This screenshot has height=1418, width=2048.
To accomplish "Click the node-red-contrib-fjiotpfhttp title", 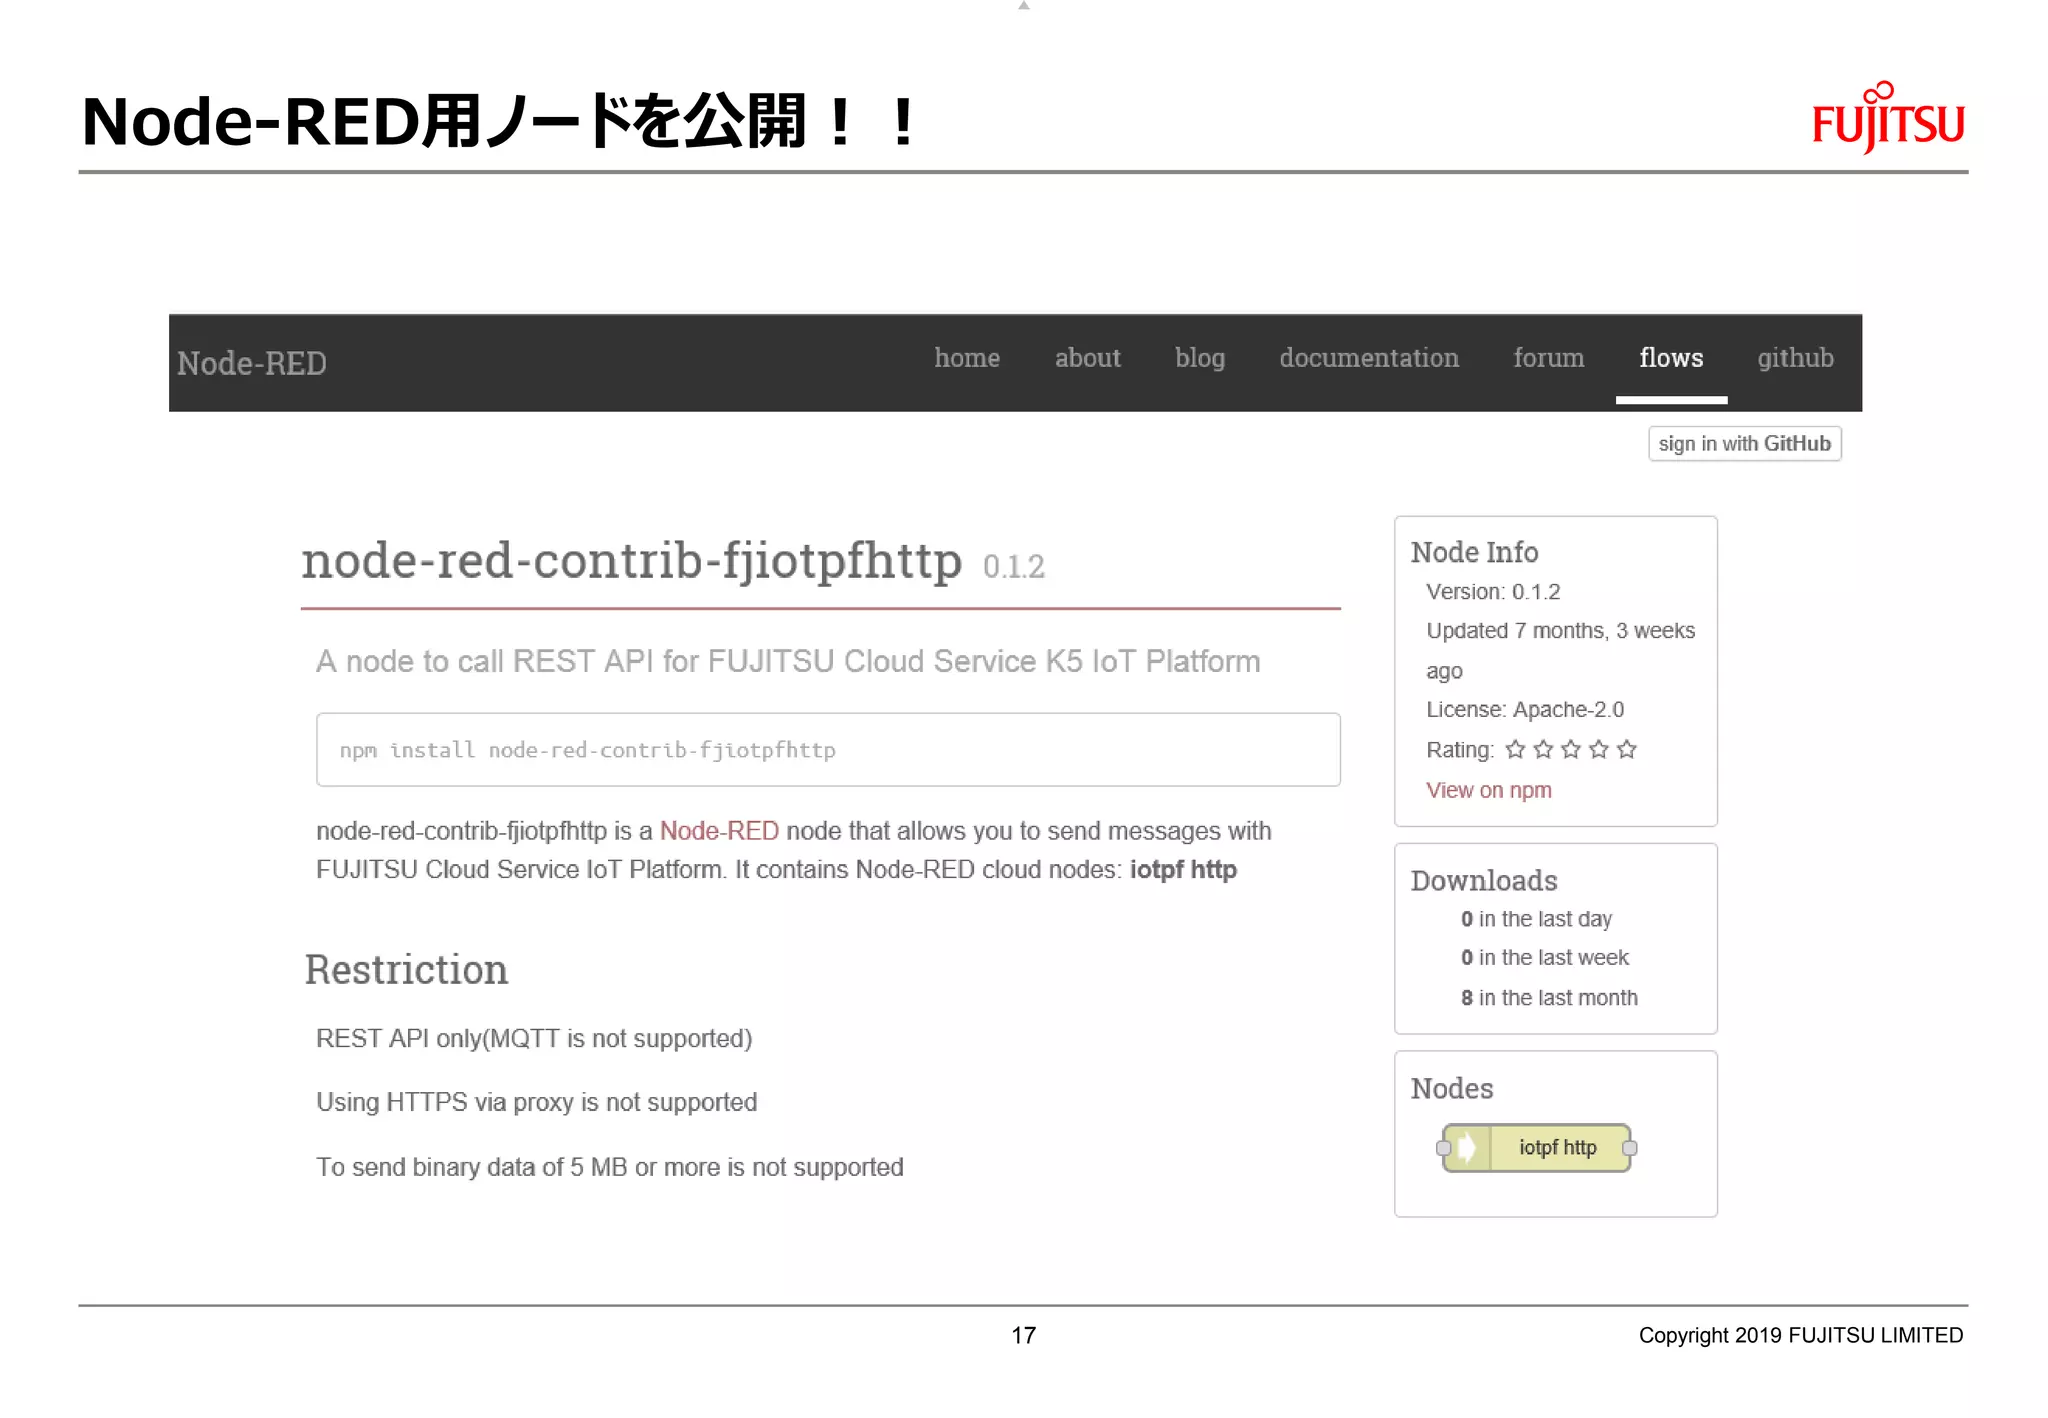I will [x=631, y=560].
